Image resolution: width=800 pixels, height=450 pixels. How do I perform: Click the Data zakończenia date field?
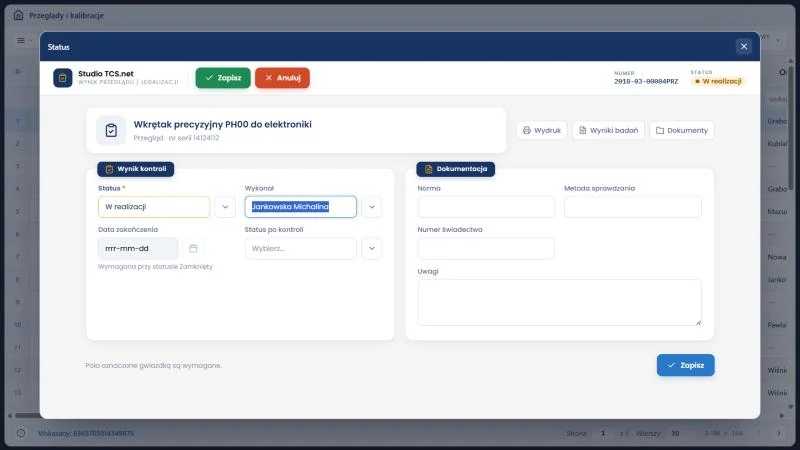[138, 248]
